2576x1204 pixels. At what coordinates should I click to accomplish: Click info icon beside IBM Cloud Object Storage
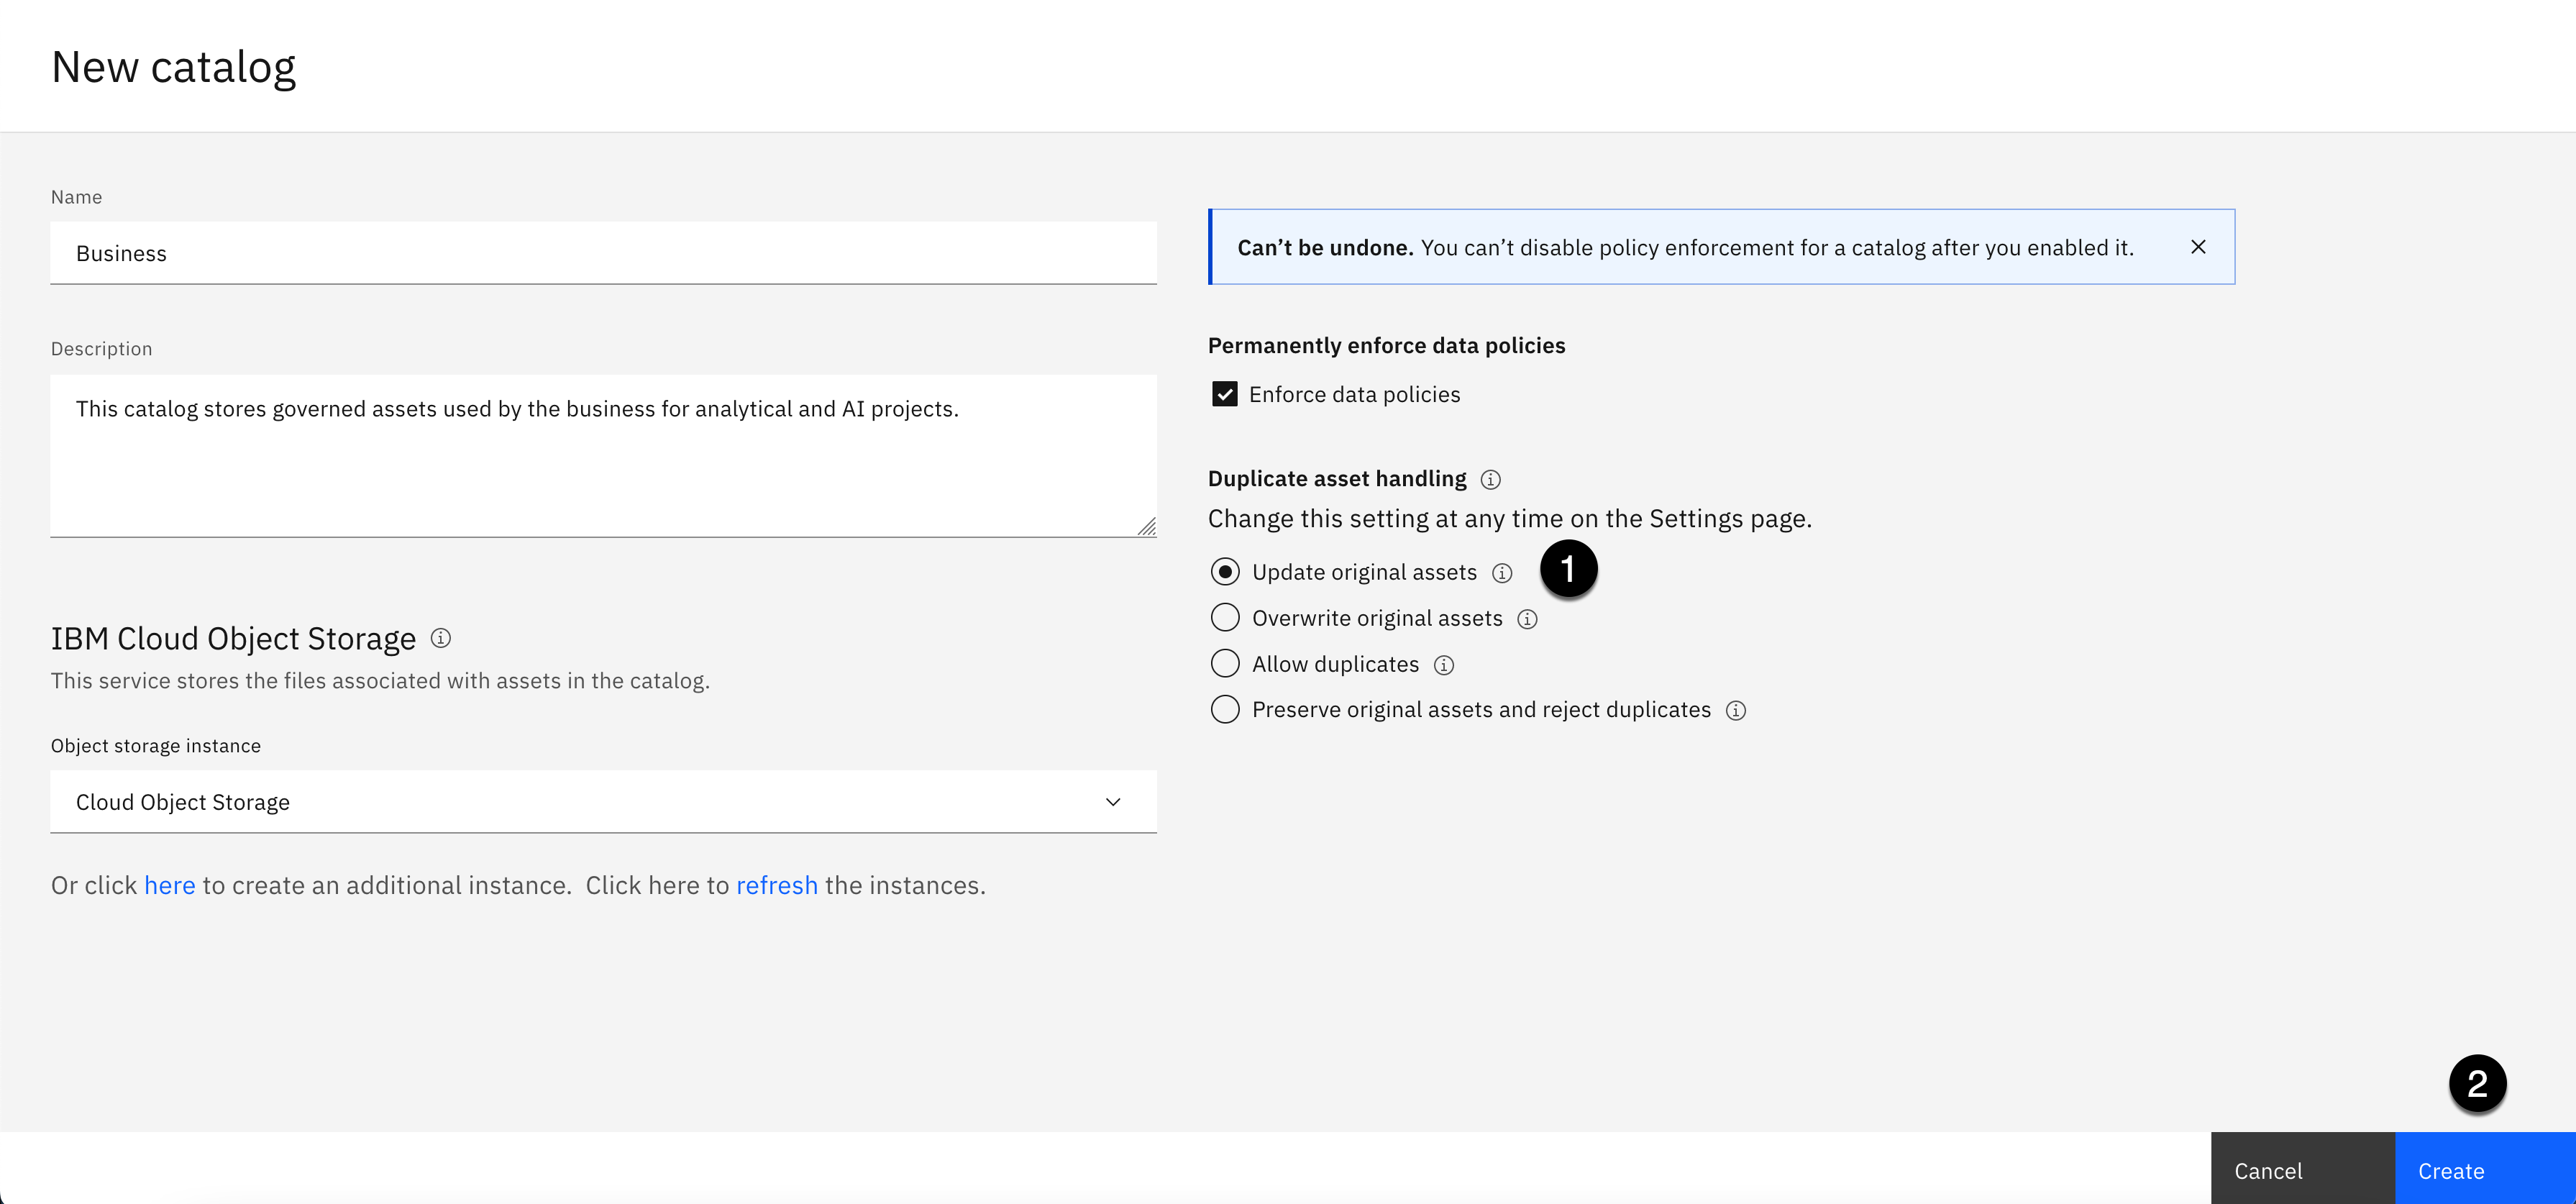click(x=441, y=638)
